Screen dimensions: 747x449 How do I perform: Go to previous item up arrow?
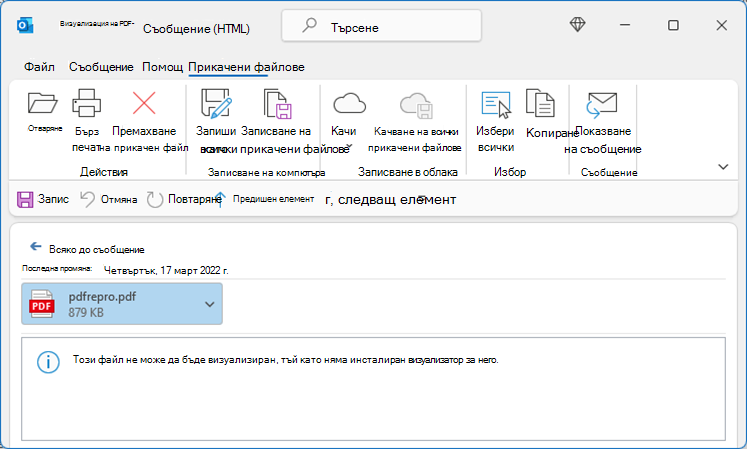click(x=220, y=199)
